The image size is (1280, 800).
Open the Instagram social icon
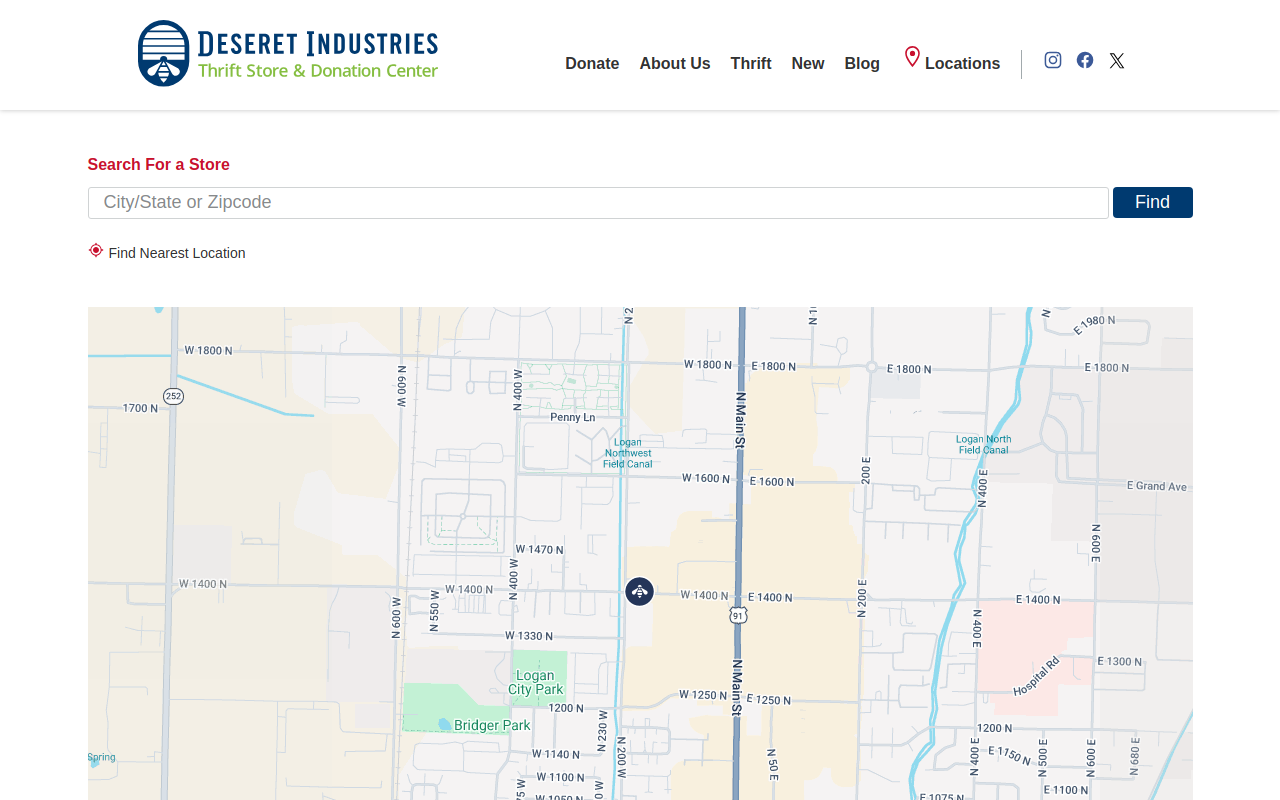click(1053, 60)
